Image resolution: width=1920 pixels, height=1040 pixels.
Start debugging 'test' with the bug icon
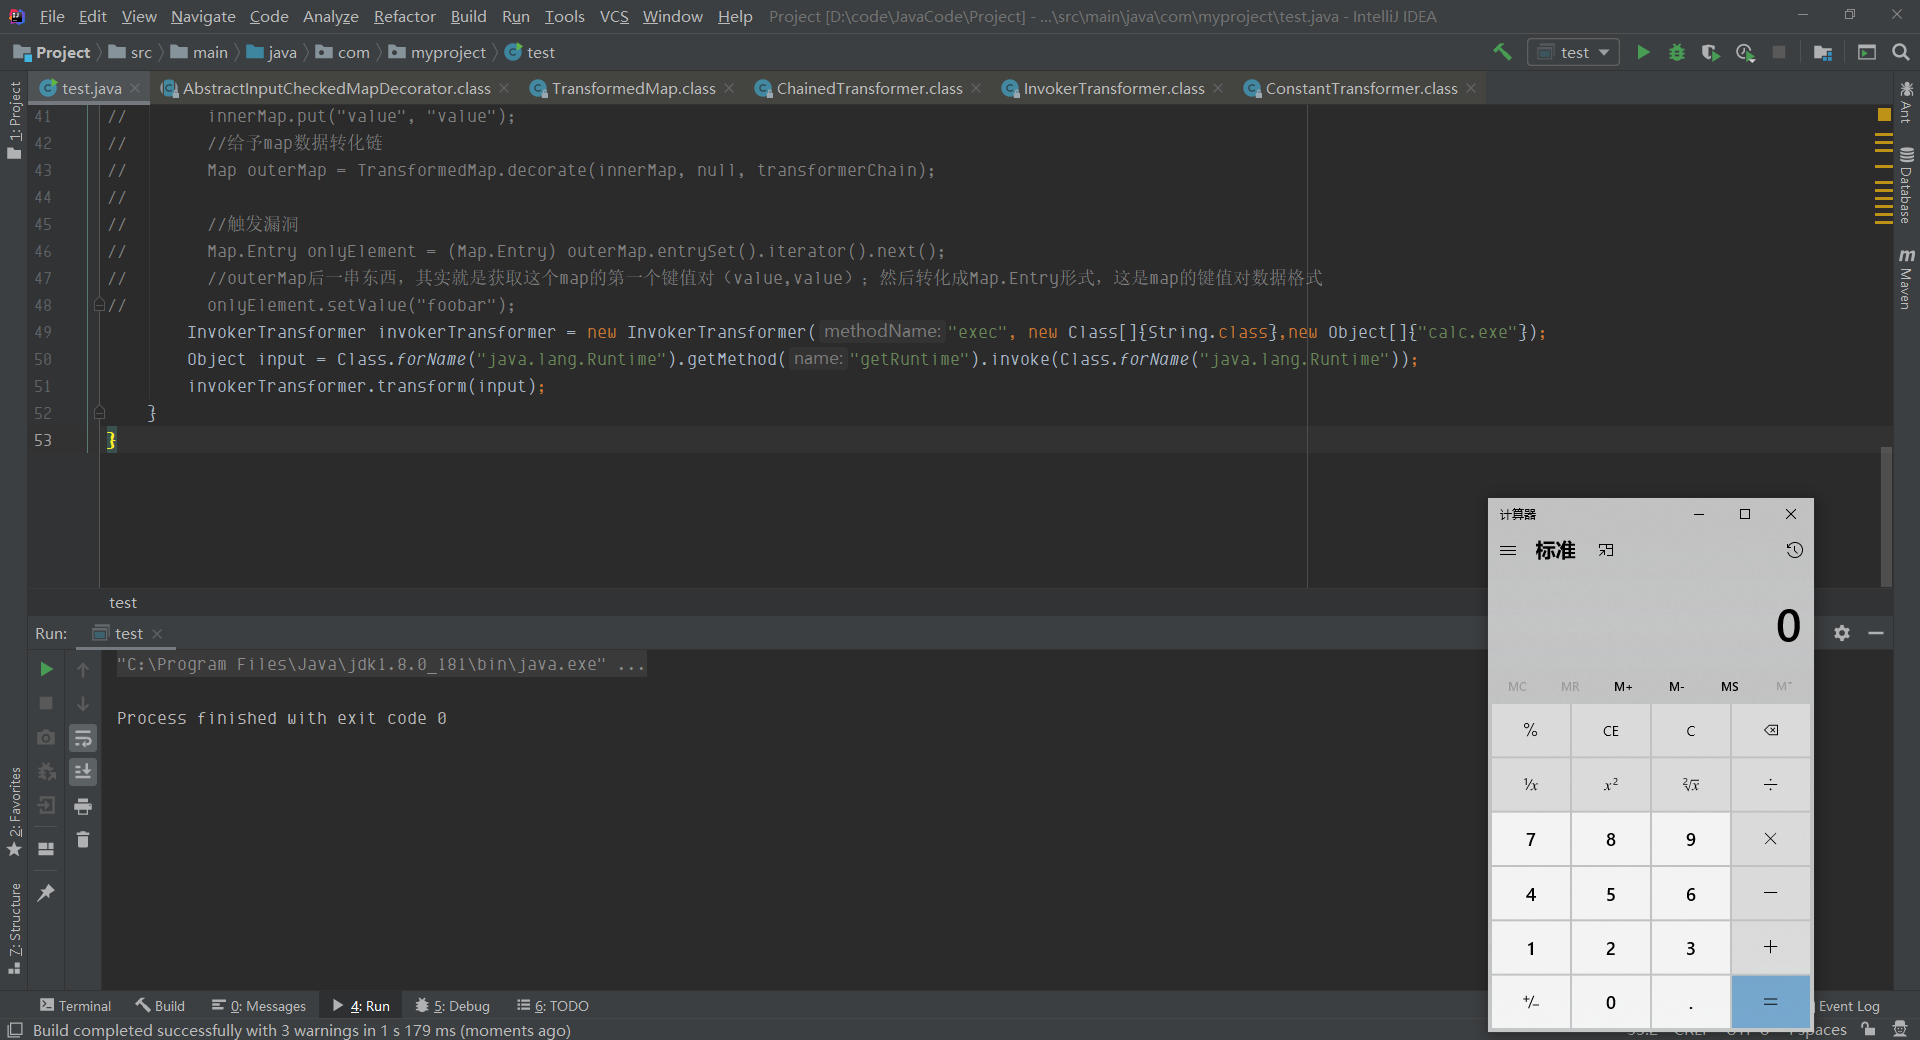pos(1677,52)
